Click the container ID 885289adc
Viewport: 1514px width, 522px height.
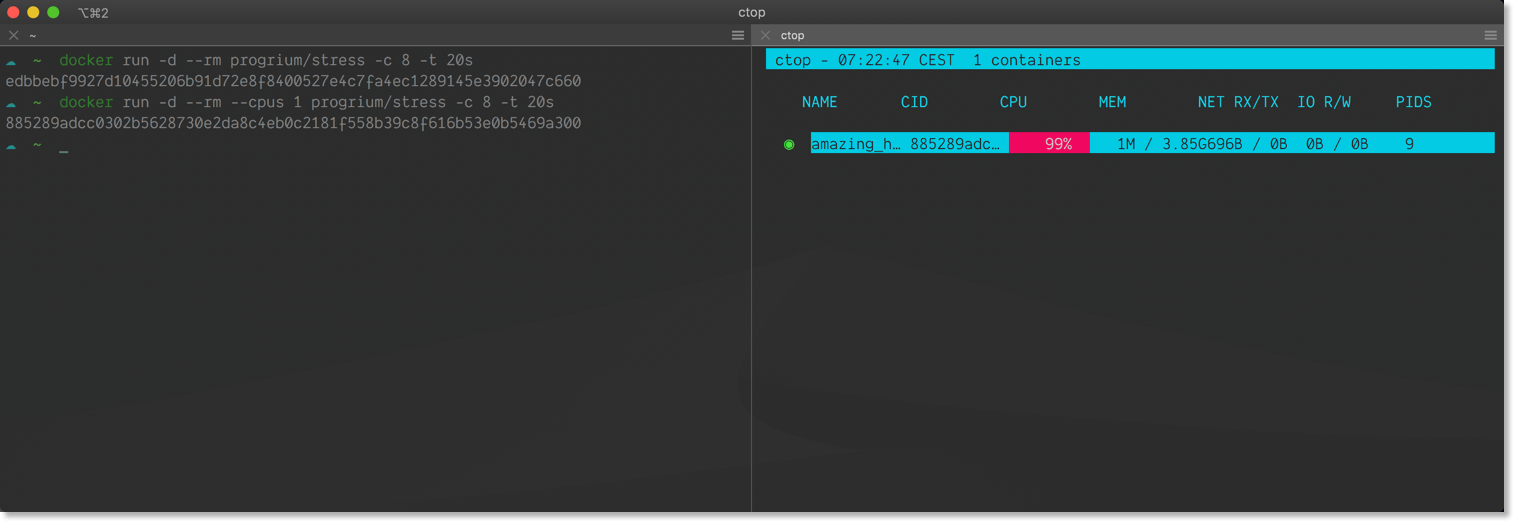[955, 144]
